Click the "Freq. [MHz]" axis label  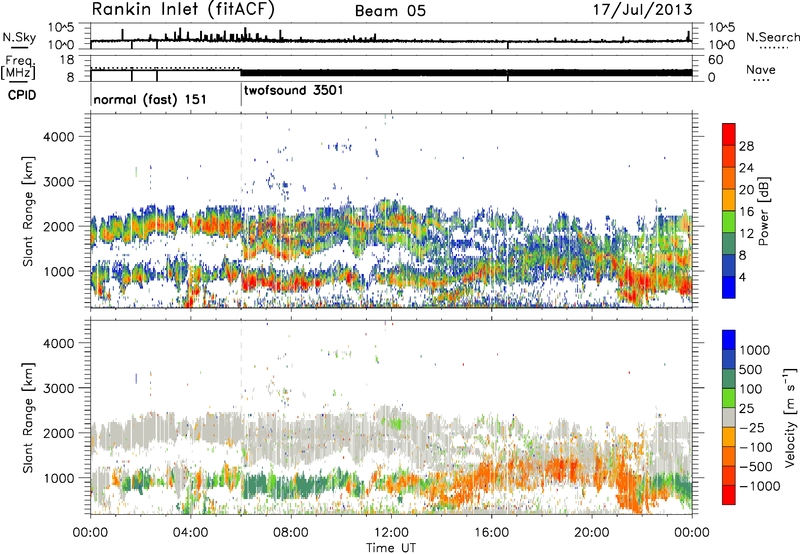pos(18,67)
